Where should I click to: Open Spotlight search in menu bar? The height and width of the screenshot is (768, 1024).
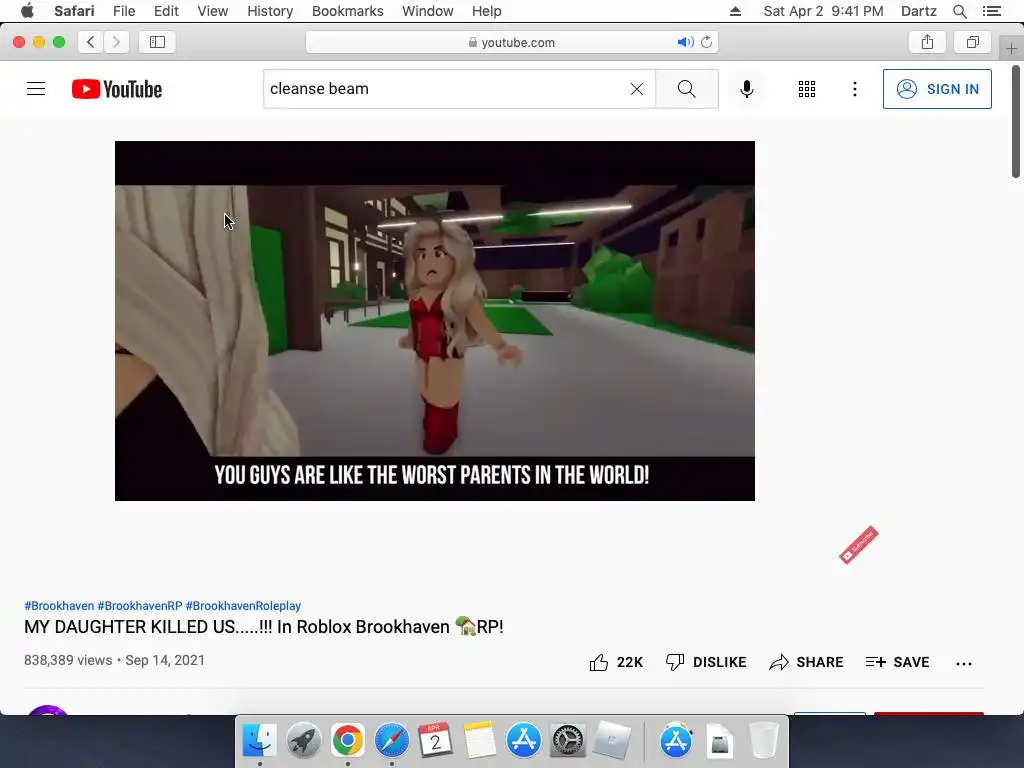[x=959, y=11]
